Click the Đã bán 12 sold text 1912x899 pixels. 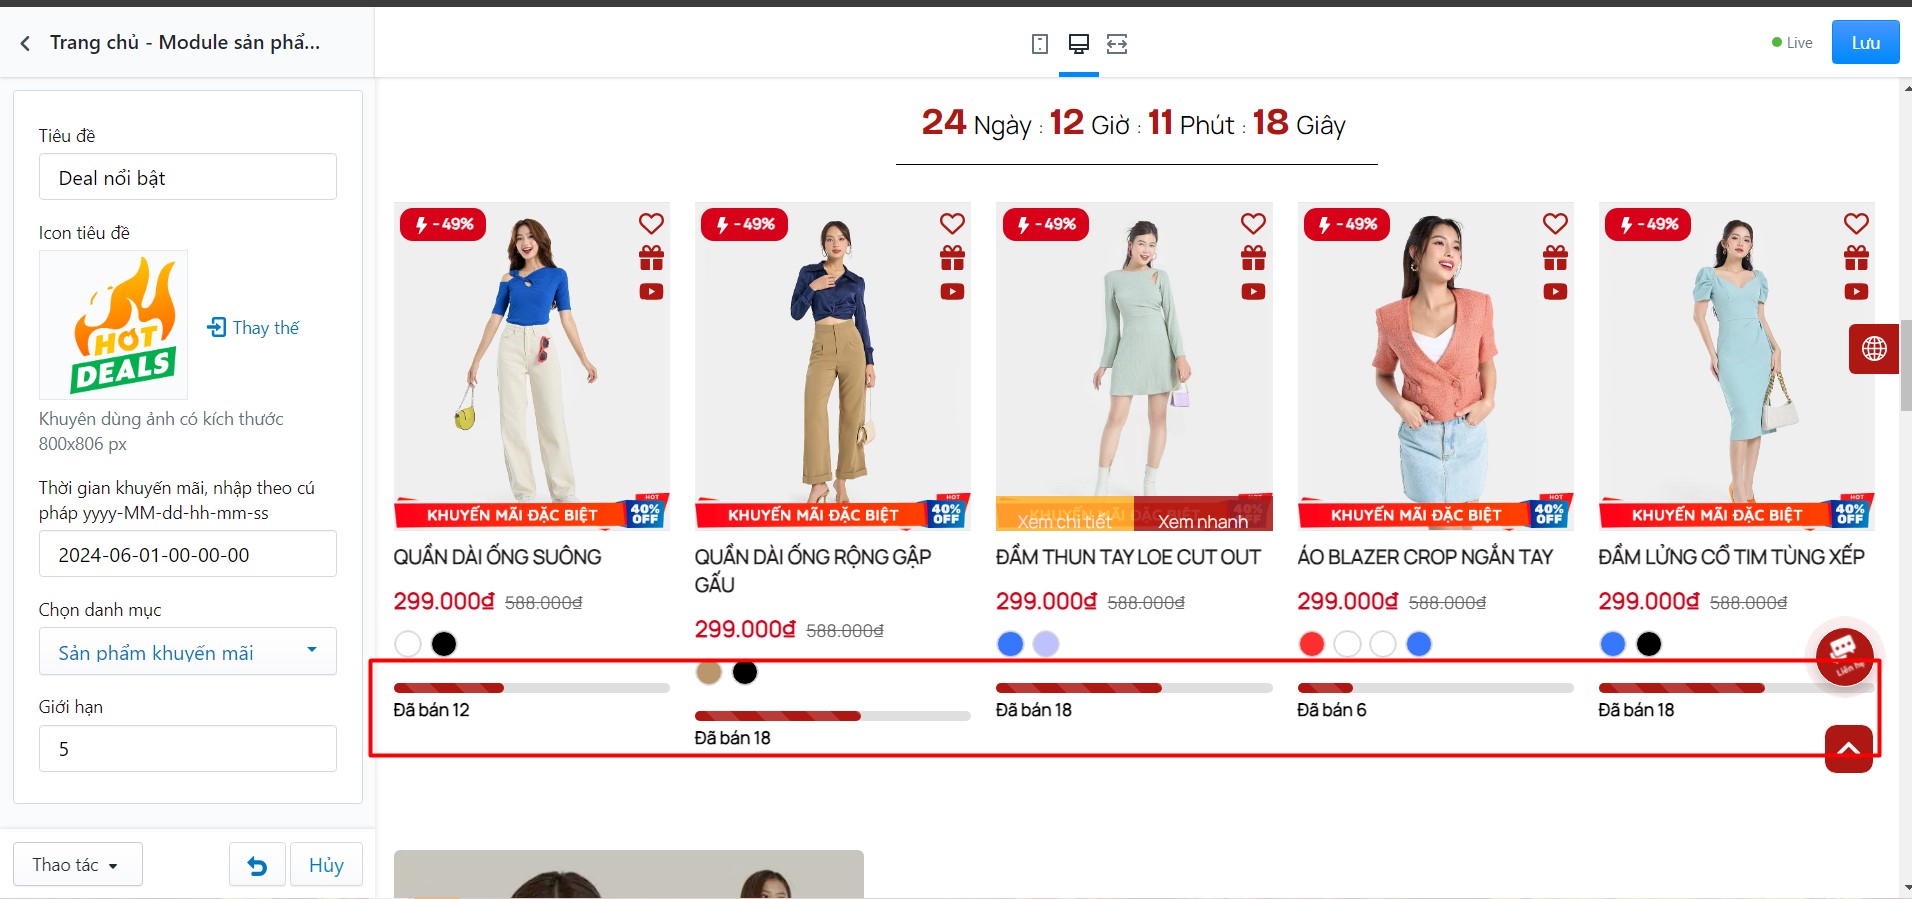(431, 710)
